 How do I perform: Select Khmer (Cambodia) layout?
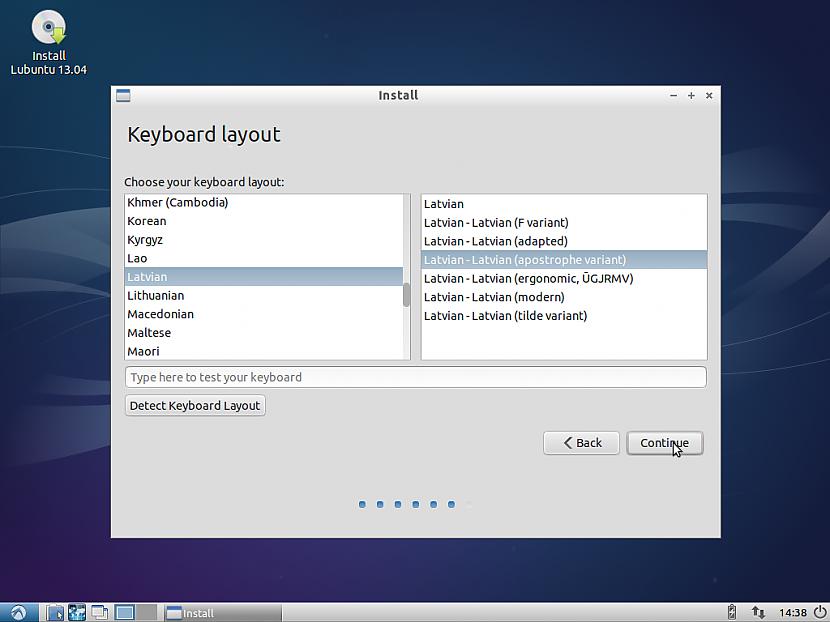pos(264,203)
